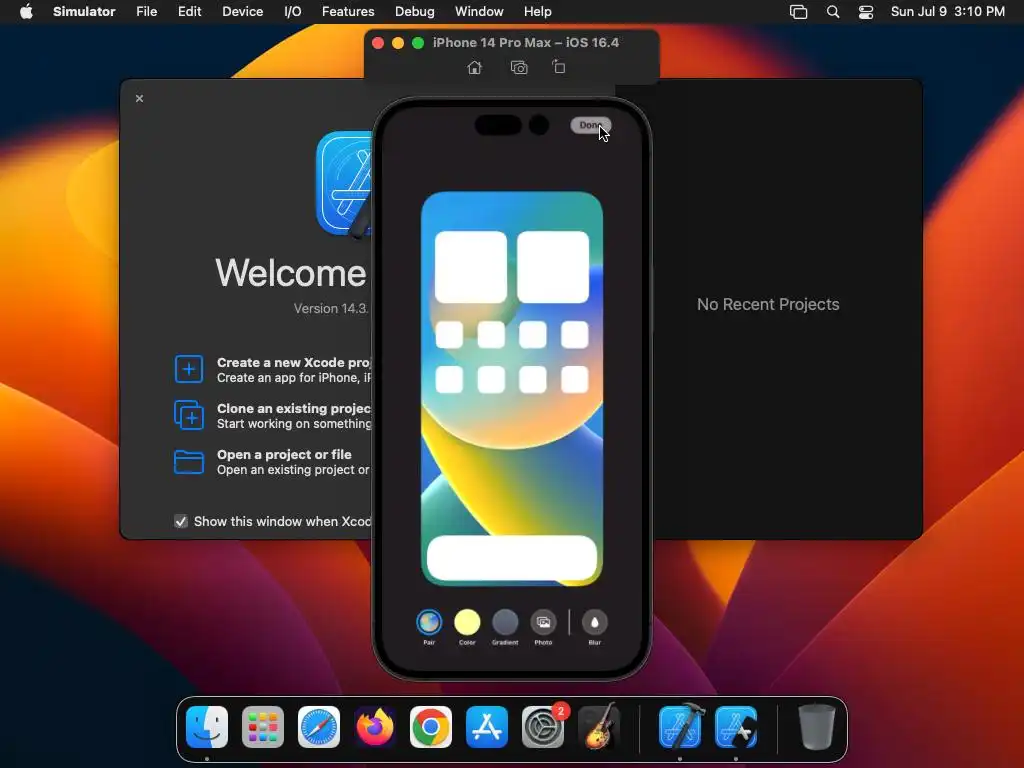Rotate the simulator device
Screen dimensions: 1024x768
(558, 67)
